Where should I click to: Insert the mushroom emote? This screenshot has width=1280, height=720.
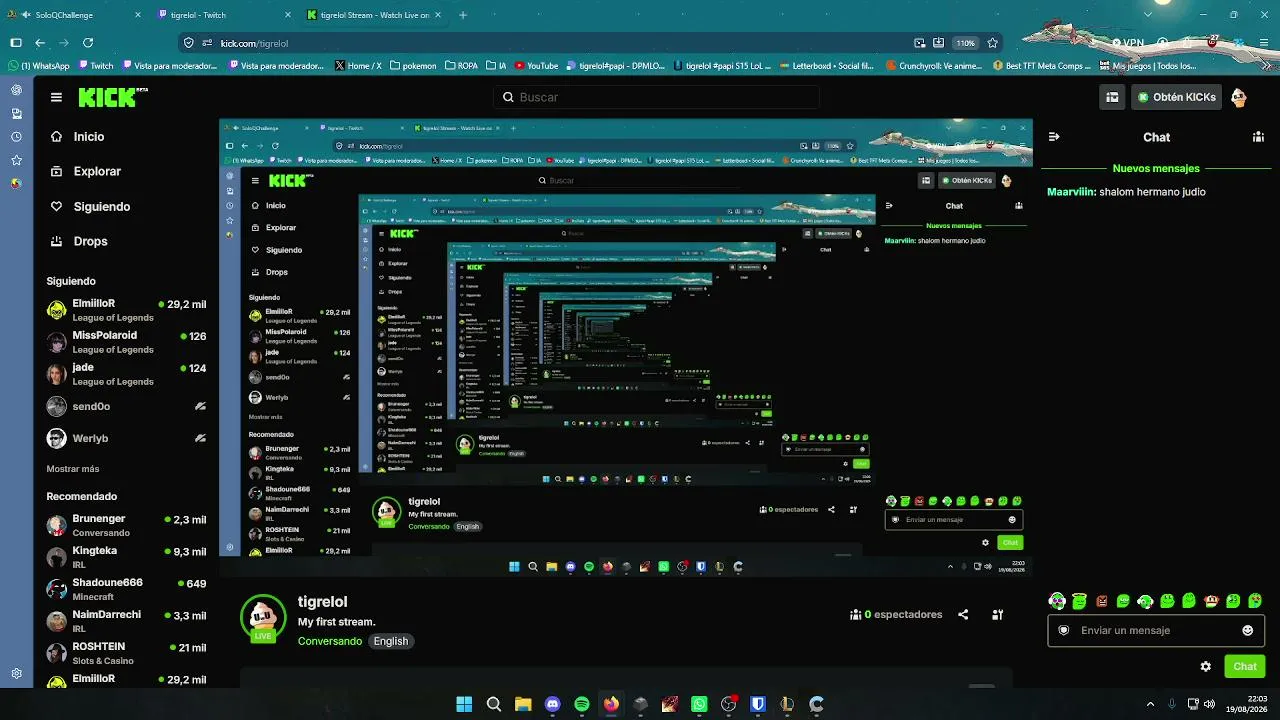click(1211, 601)
